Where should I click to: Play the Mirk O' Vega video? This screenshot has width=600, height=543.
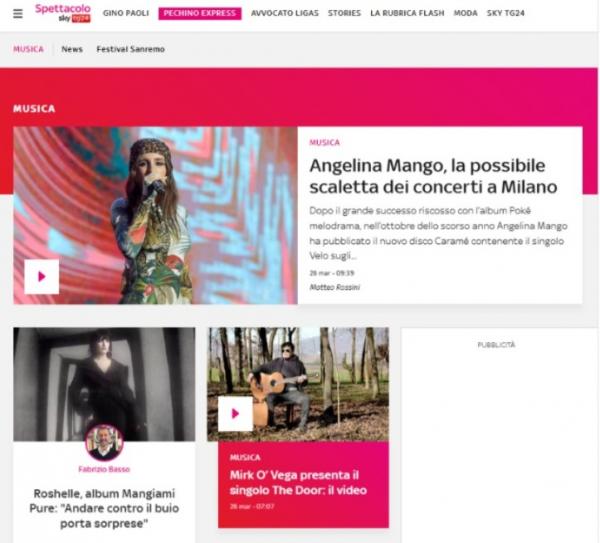click(x=235, y=414)
